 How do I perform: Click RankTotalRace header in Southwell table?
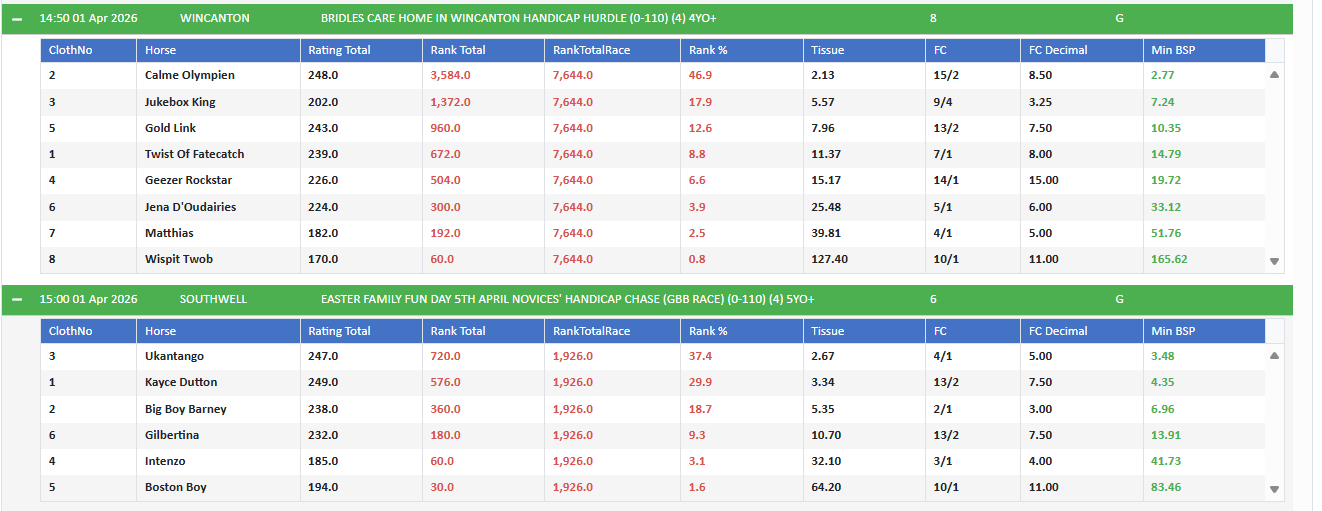point(591,331)
